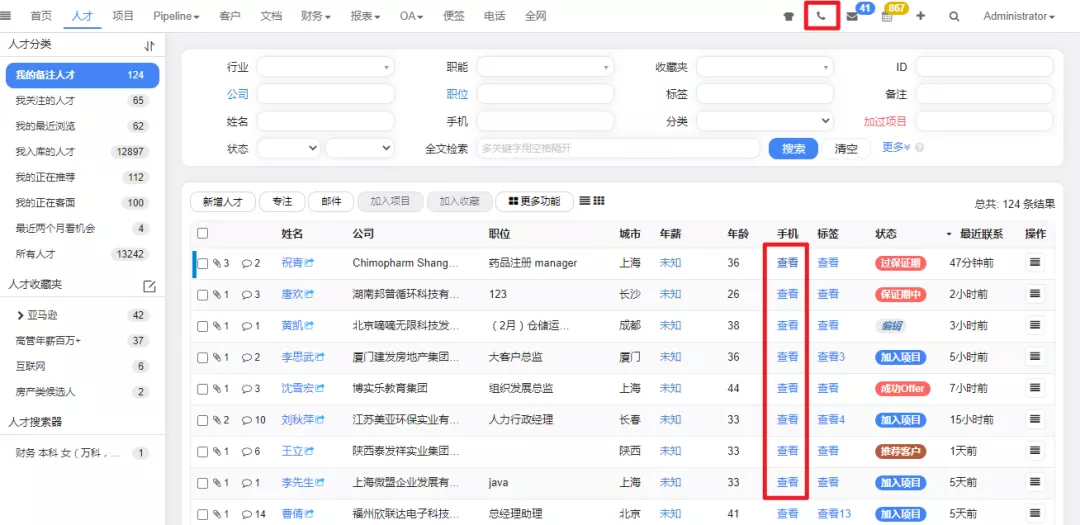Image resolution: width=1080 pixels, height=525 pixels.
Task: Tick checkbox for 刘秋萍 row
Action: (x=202, y=420)
